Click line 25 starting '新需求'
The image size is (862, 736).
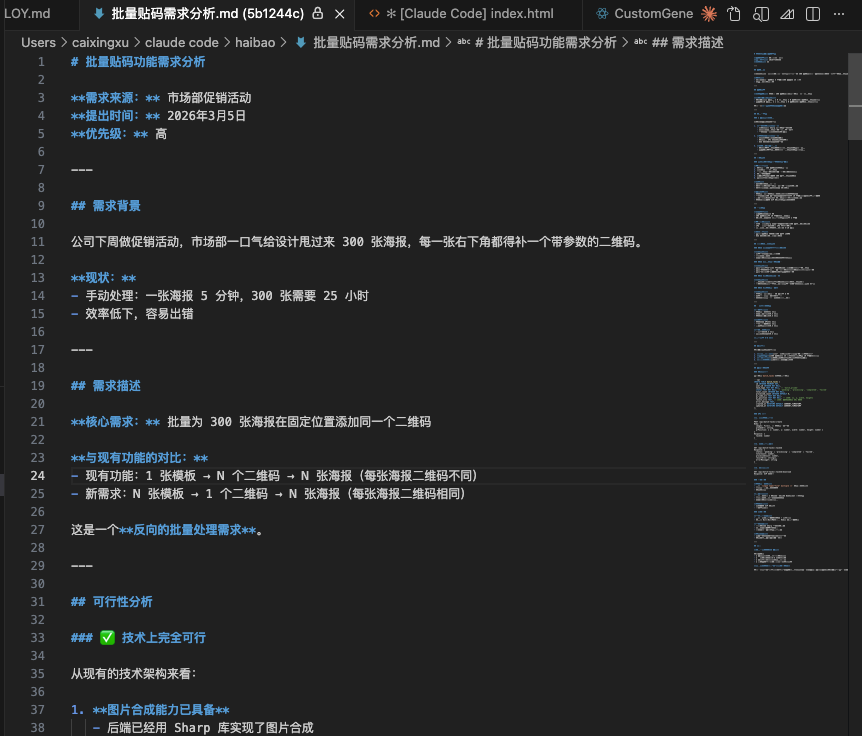click(x=275, y=494)
